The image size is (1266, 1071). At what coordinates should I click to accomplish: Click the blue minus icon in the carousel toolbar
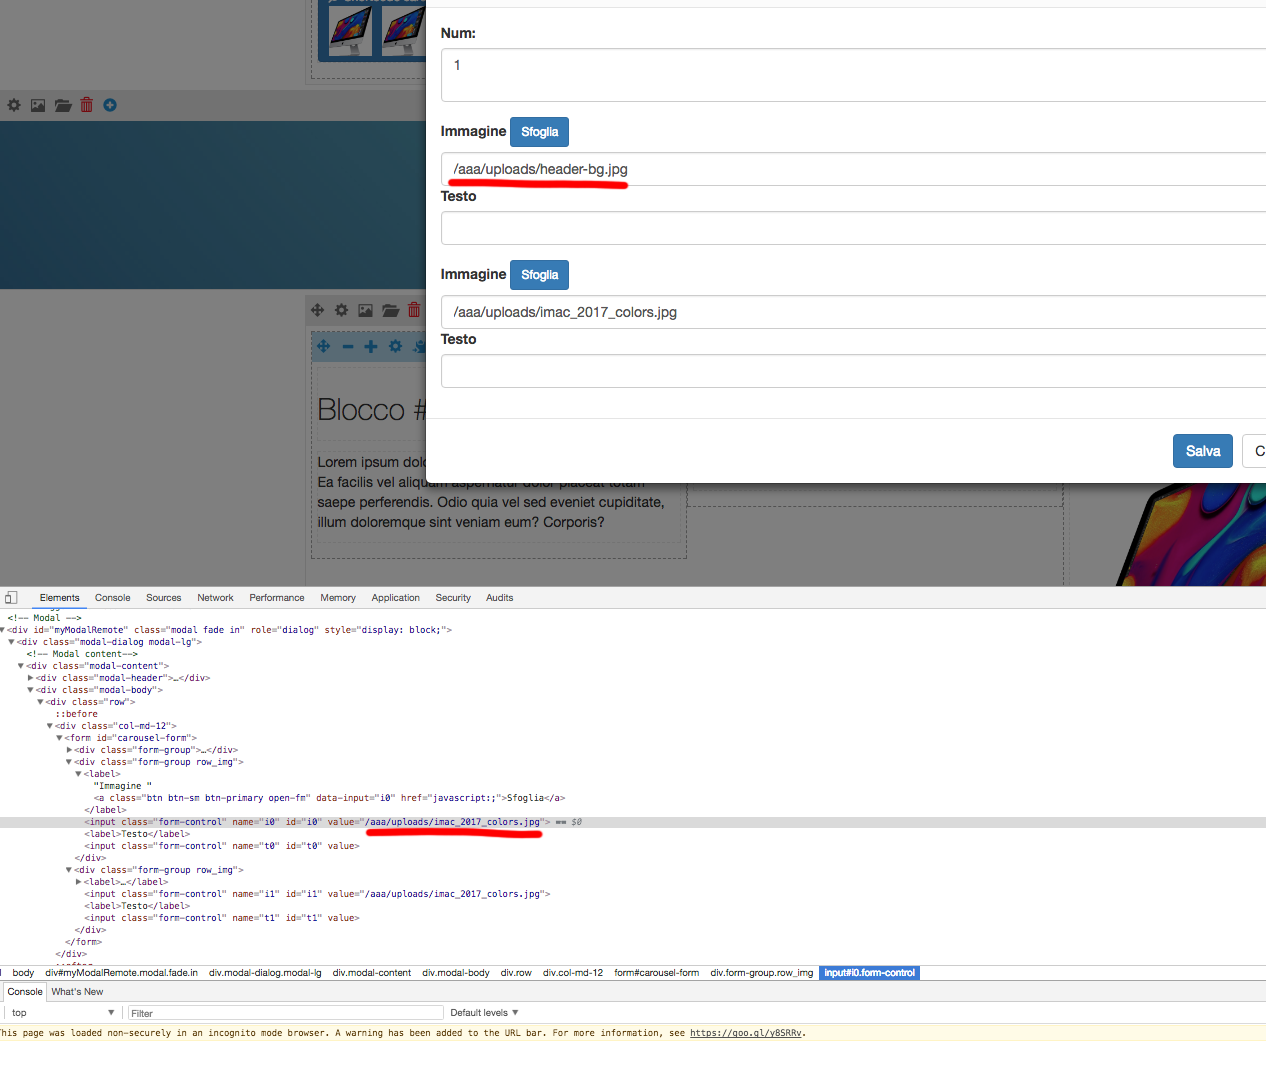347,345
